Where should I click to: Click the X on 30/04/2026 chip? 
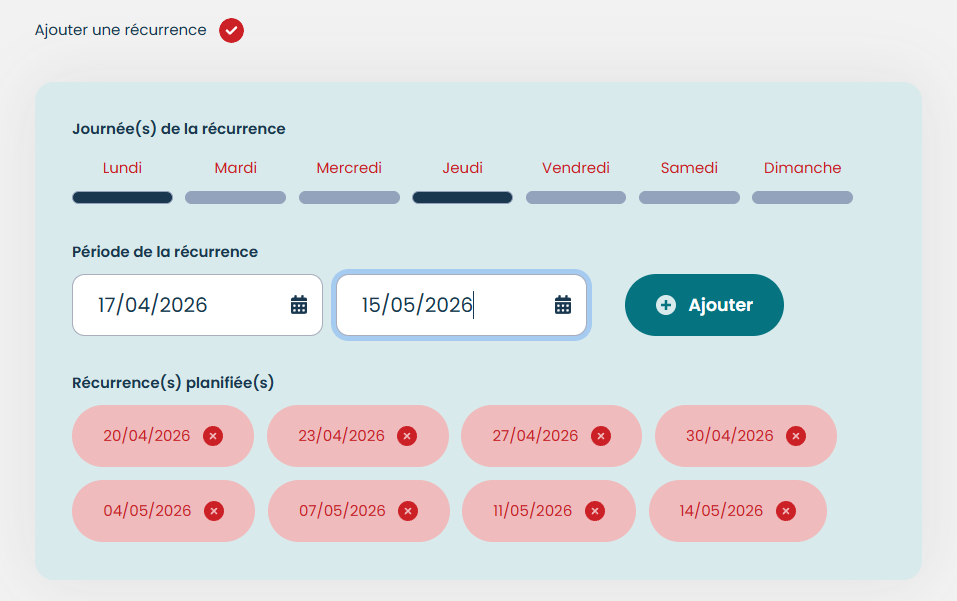click(x=796, y=436)
